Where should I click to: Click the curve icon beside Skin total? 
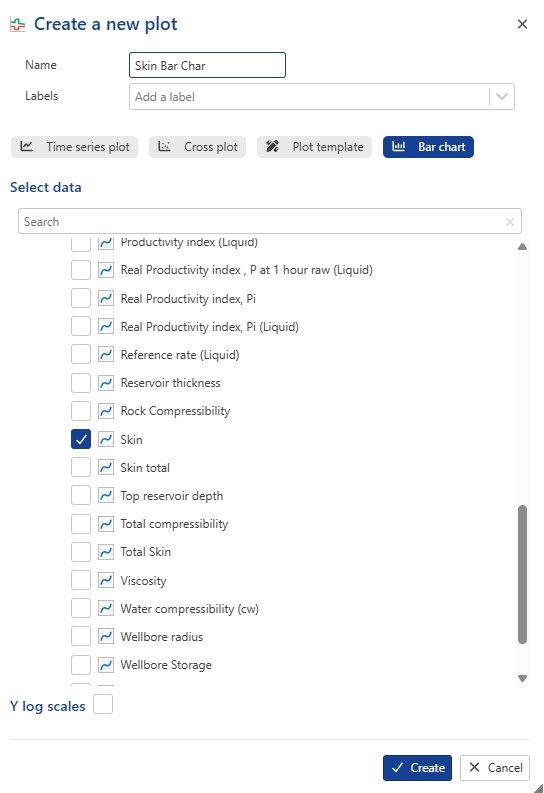coord(106,467)
